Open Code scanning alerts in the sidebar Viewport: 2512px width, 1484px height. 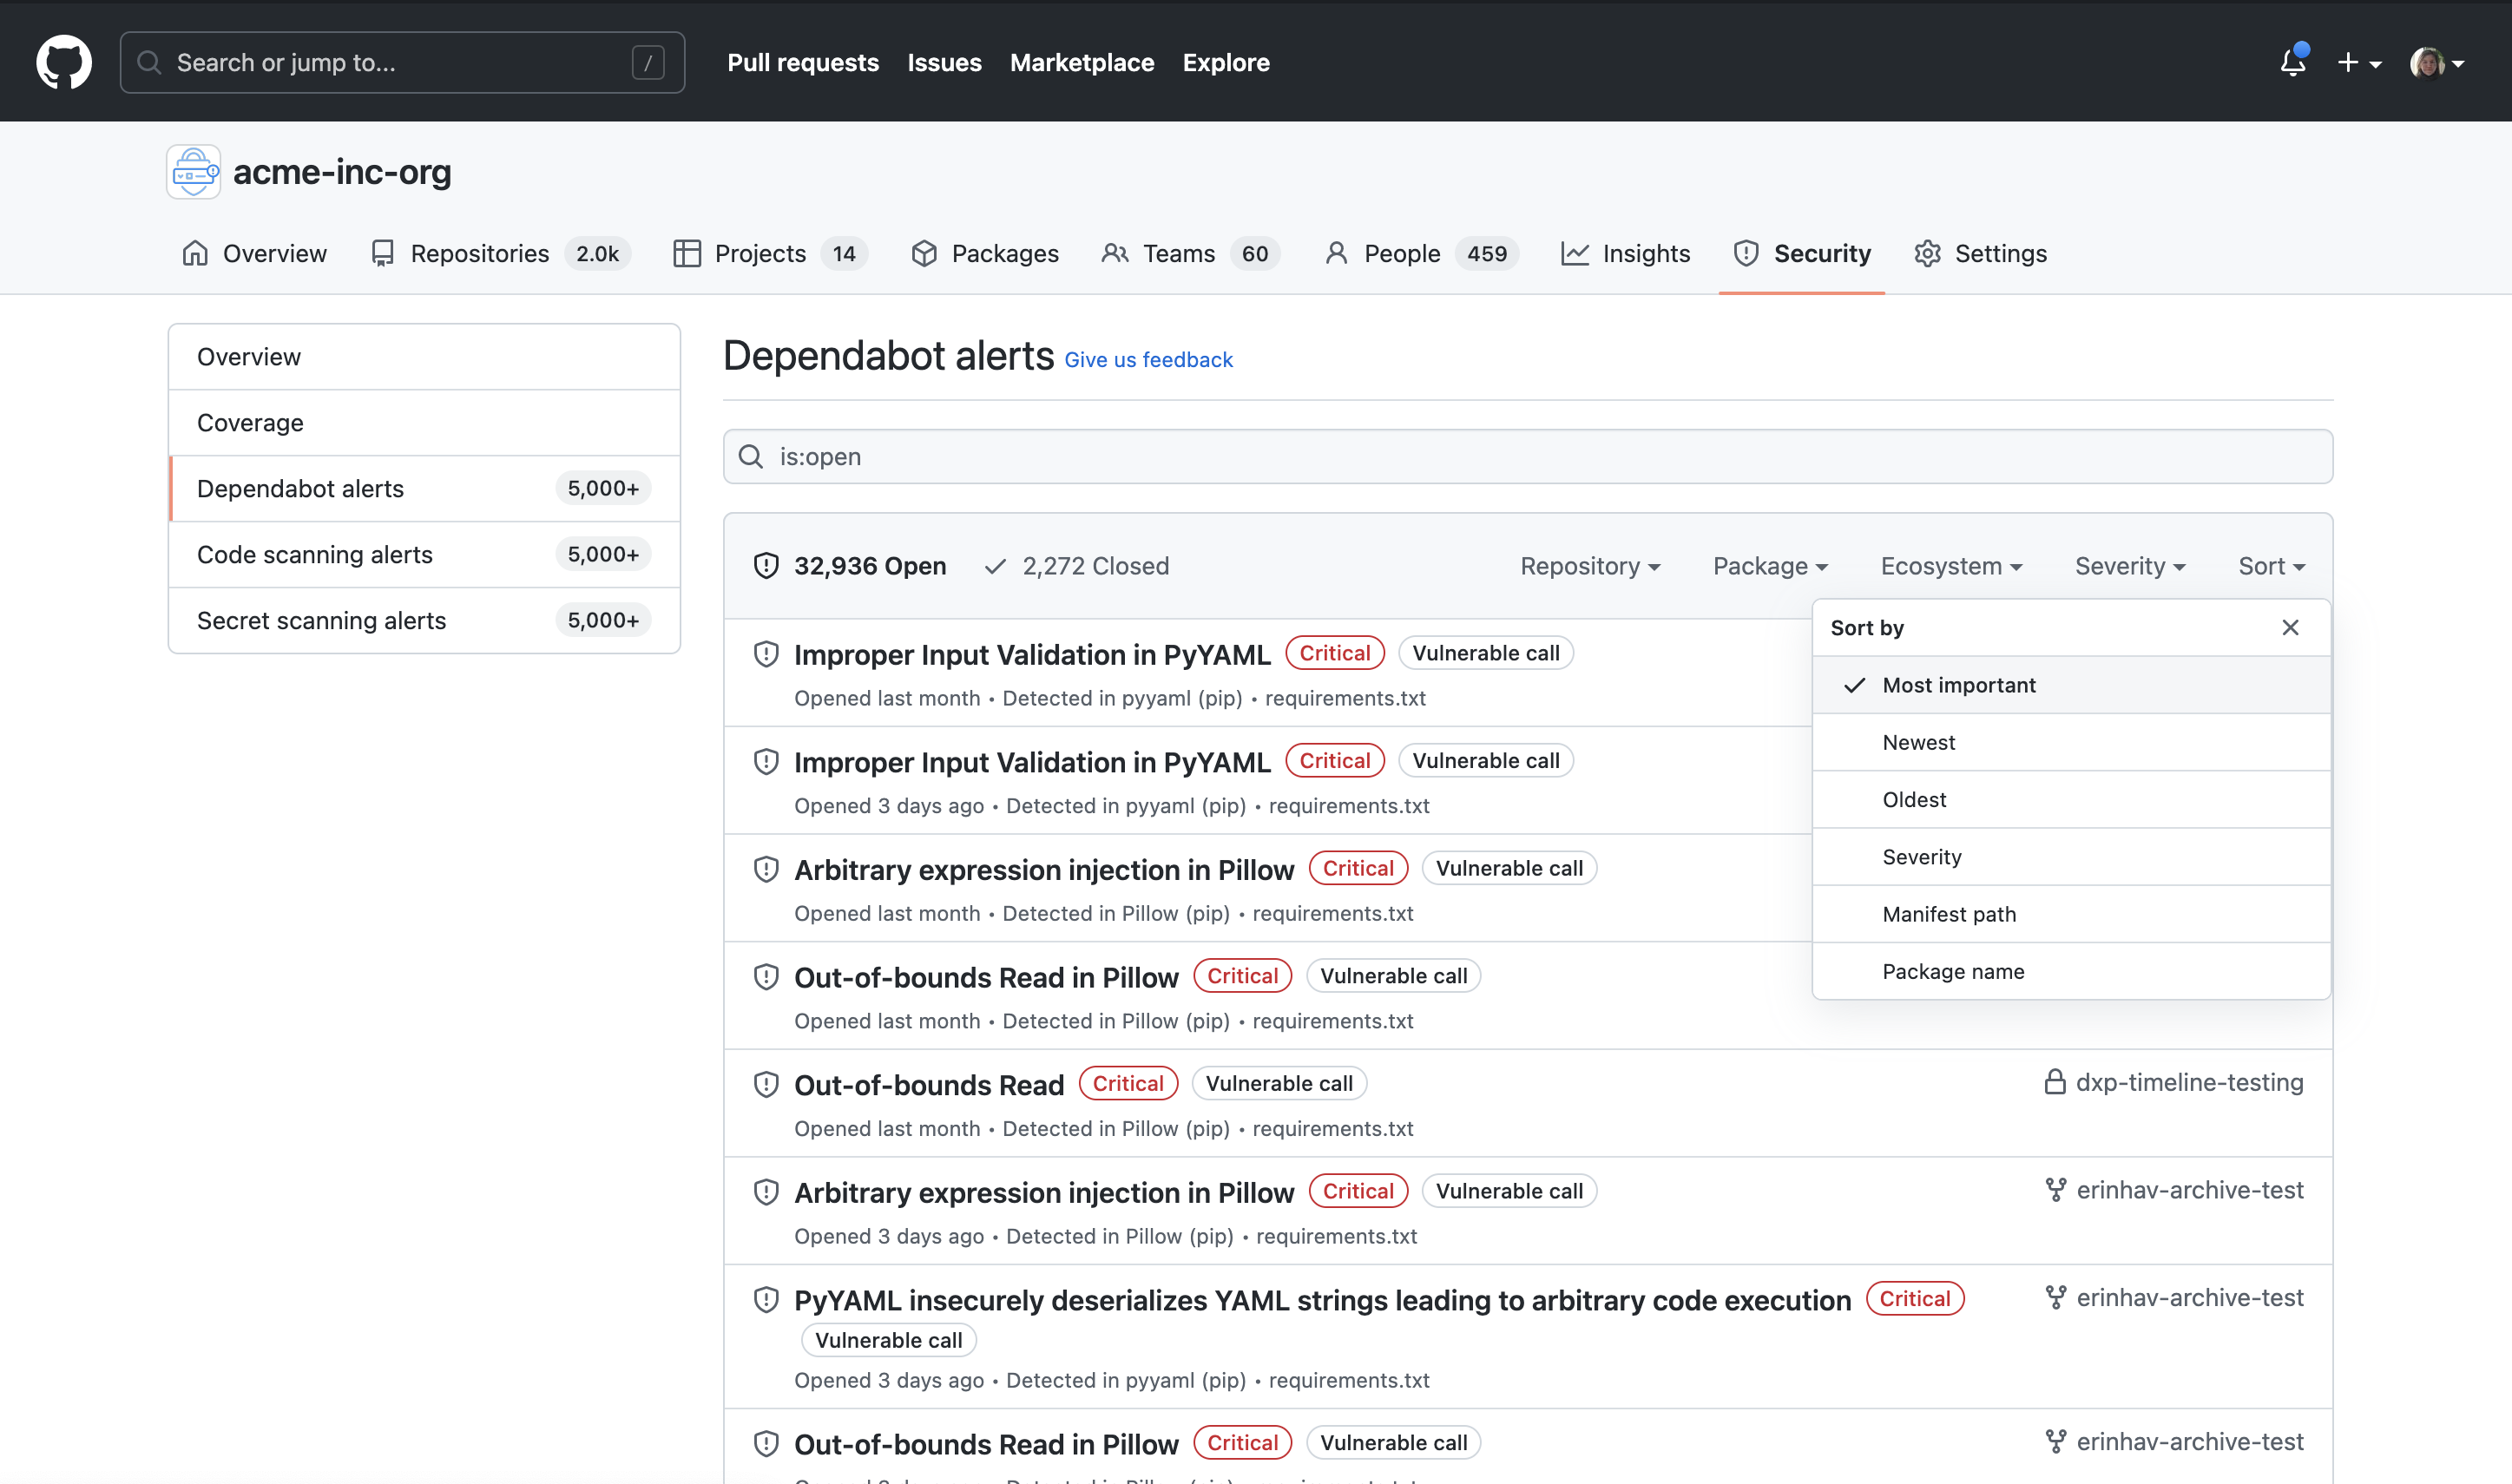[424, 555]
